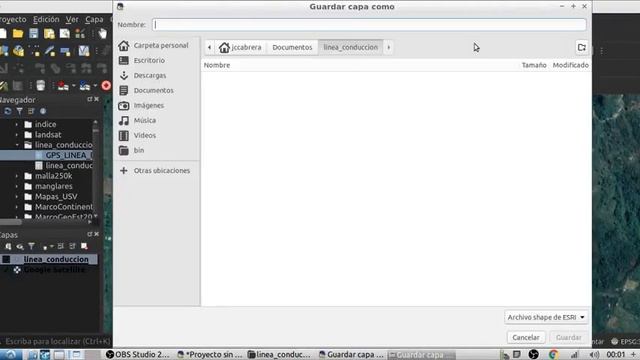Navigate to Documentos in path bar
Image resolution: width=640 pixels, height=360 pixels.
click(292, 47)
